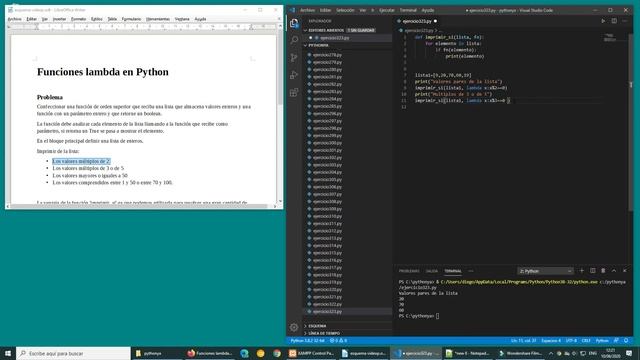This screenshot has width=640, height=360.
Task: Open the Chrome icon on the taskbar
Action: tap(277, 353)
